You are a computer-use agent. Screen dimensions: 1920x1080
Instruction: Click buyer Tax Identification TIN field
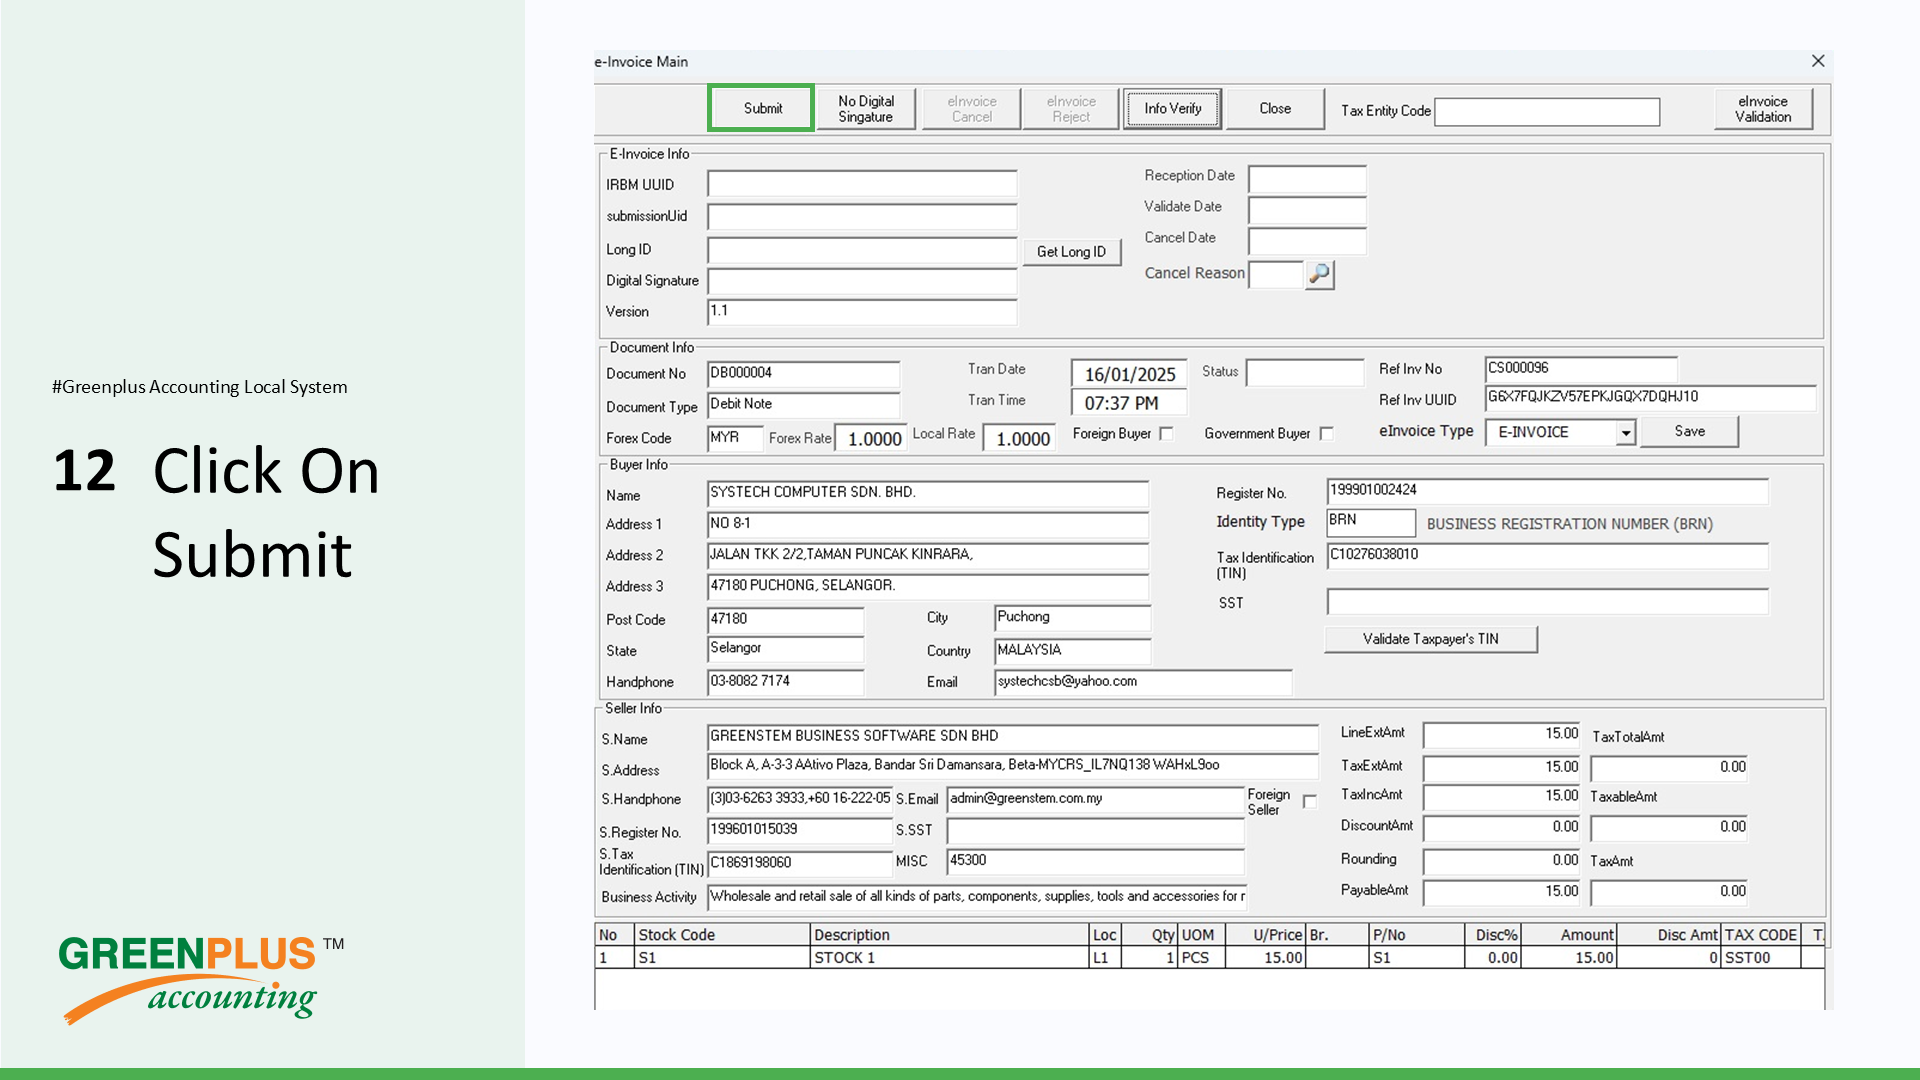[1548, 556]
